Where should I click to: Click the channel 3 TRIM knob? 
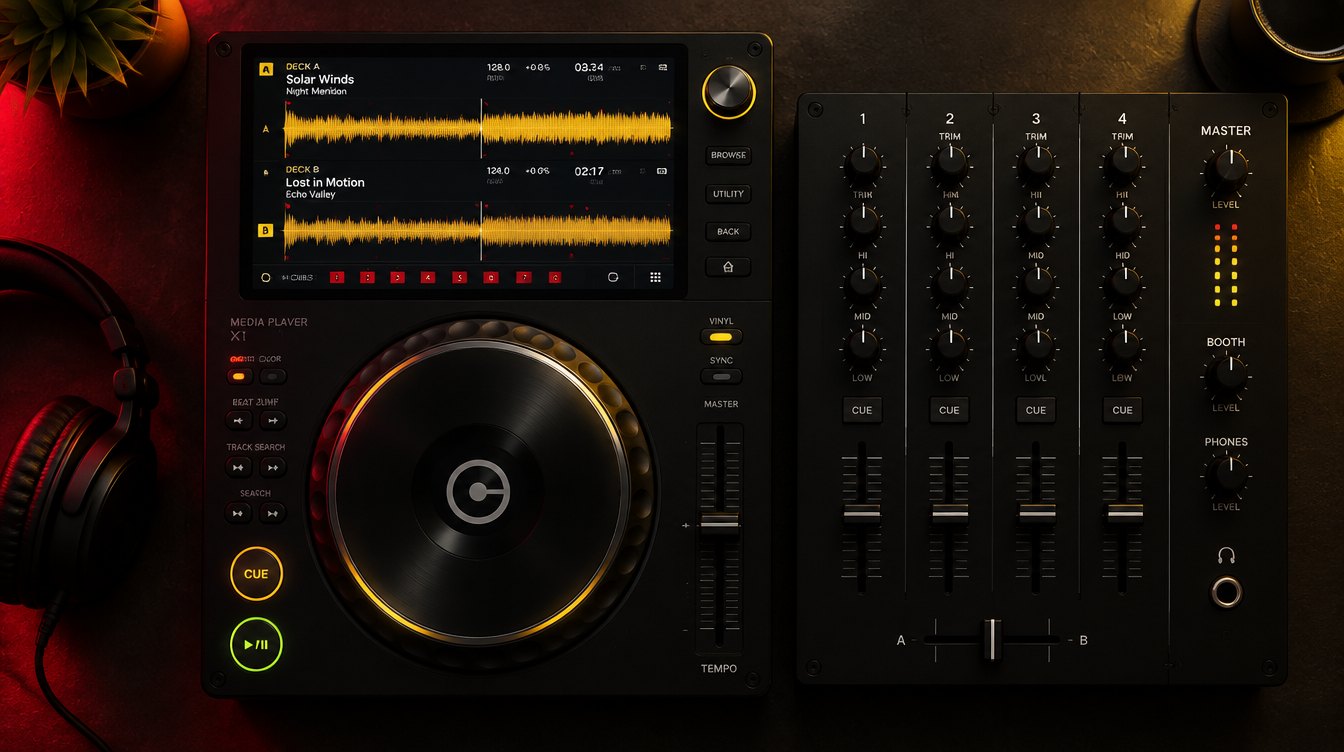tap(1036, 163)
